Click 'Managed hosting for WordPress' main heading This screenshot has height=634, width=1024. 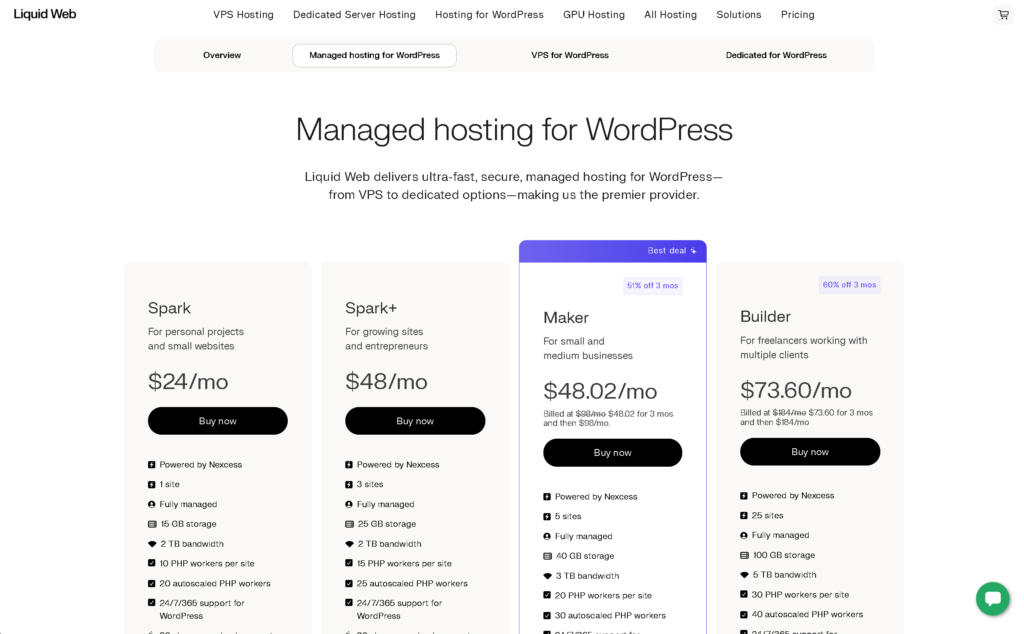(x=514, y=130)
